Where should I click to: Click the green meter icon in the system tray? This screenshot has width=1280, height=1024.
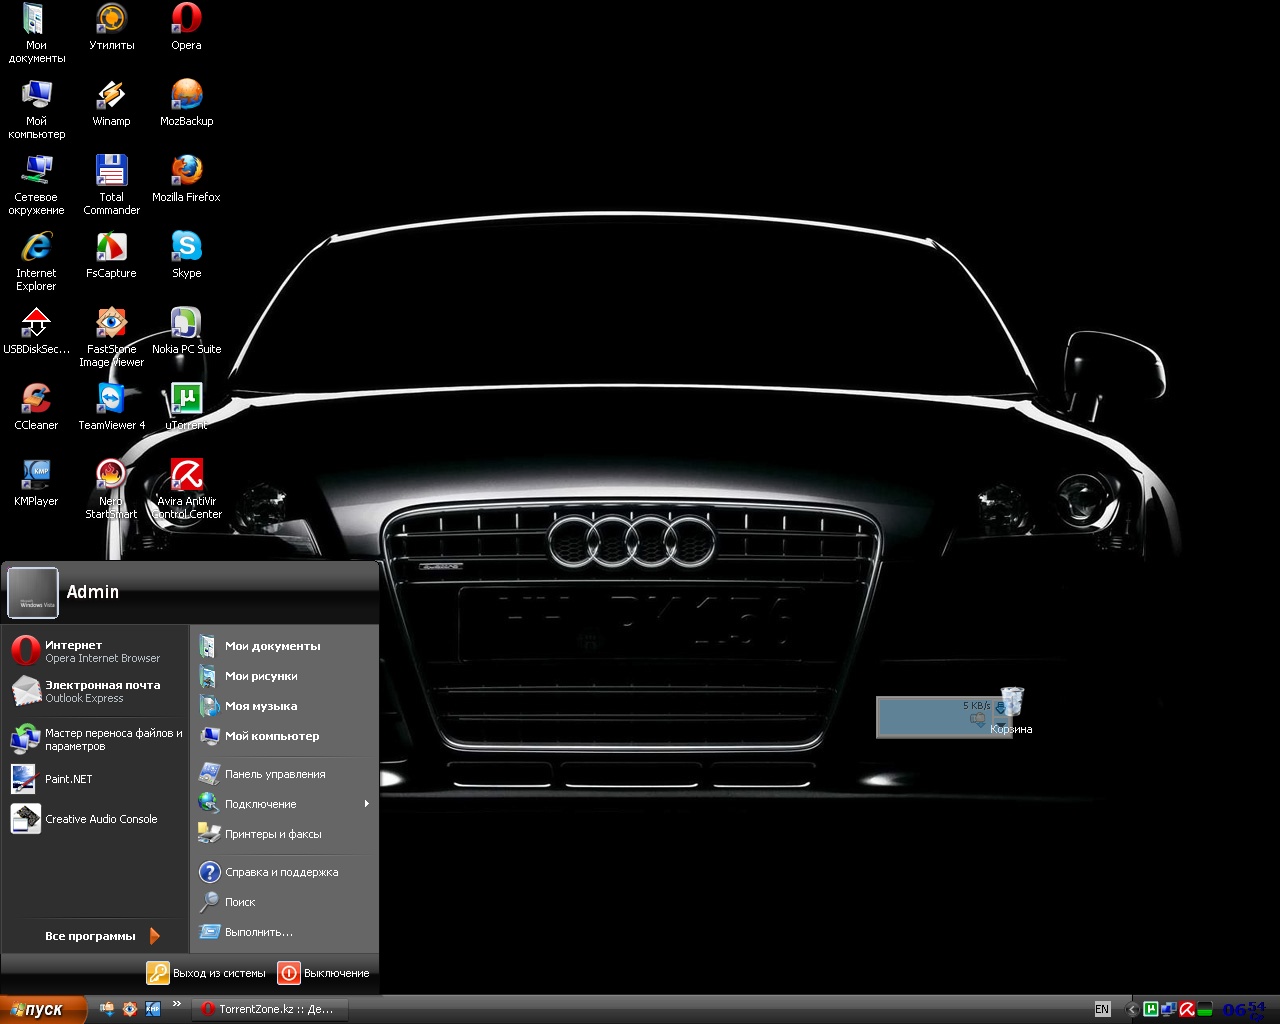tap(1205, 1009)
